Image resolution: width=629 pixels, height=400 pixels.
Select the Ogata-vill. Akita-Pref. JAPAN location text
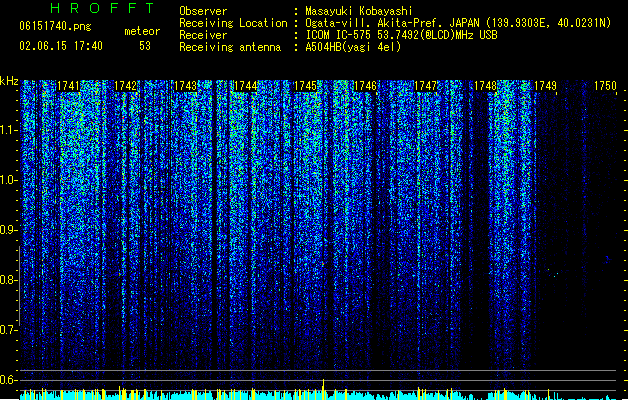(x=458, y=23)
